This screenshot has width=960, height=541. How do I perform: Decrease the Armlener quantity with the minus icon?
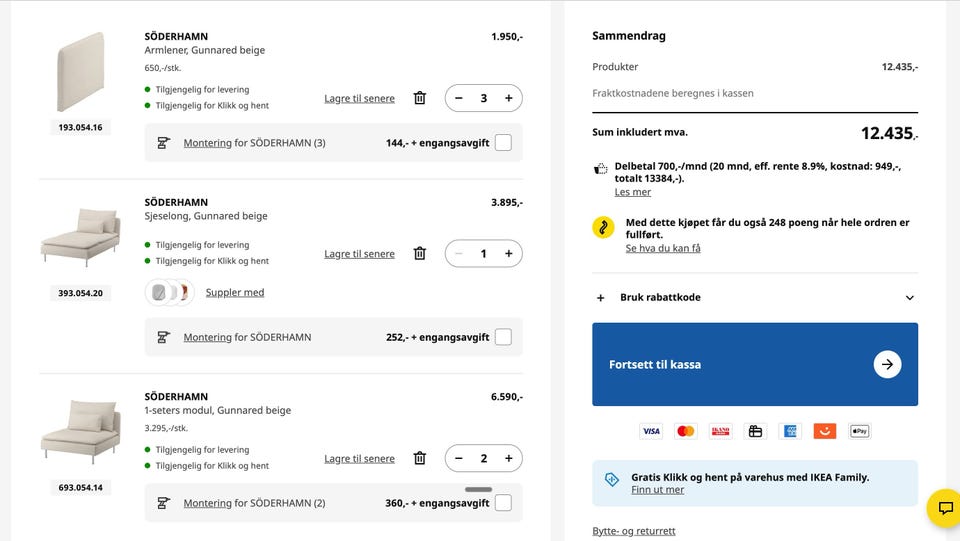(x=459, y=98)
